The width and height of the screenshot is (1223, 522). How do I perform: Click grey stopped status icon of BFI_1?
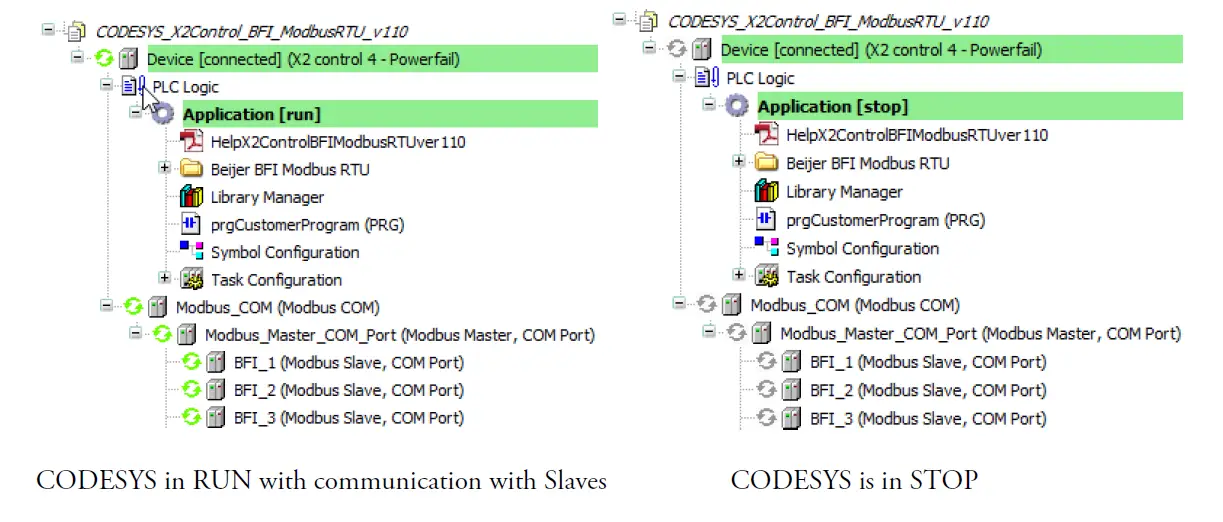coord(767,361)
